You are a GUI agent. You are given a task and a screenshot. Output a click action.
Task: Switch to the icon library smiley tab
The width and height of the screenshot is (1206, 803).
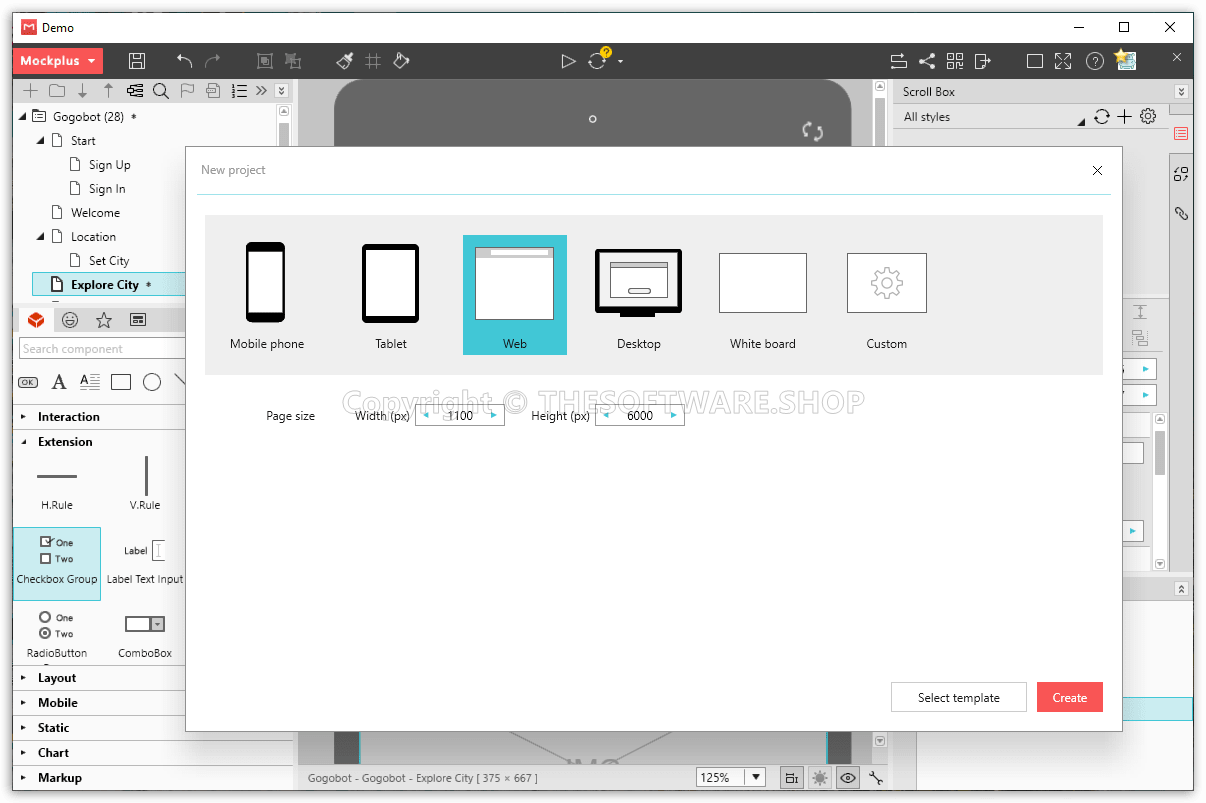point(69,319)
